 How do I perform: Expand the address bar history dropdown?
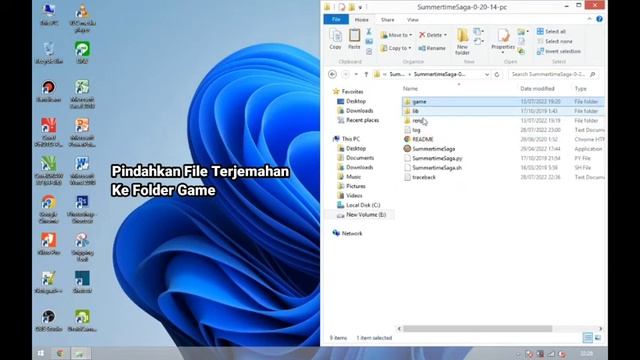click(x=487, y=75)
